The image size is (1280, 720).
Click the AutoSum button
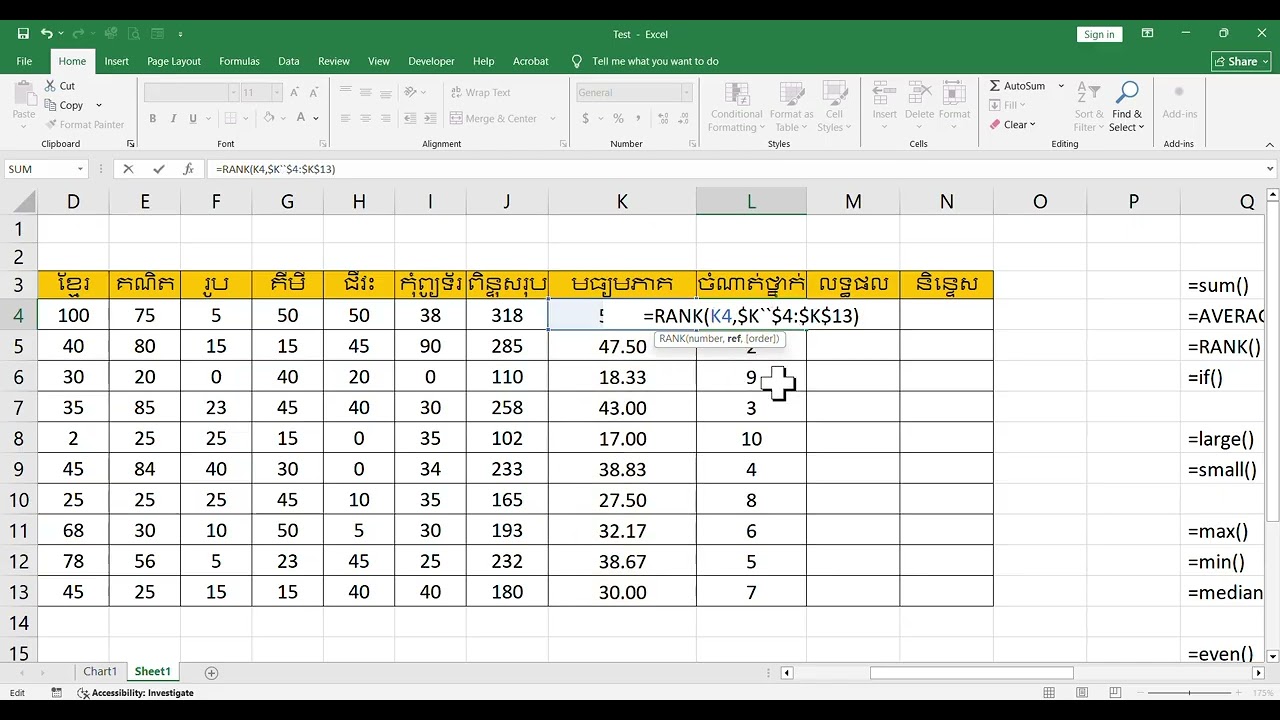1016,86
